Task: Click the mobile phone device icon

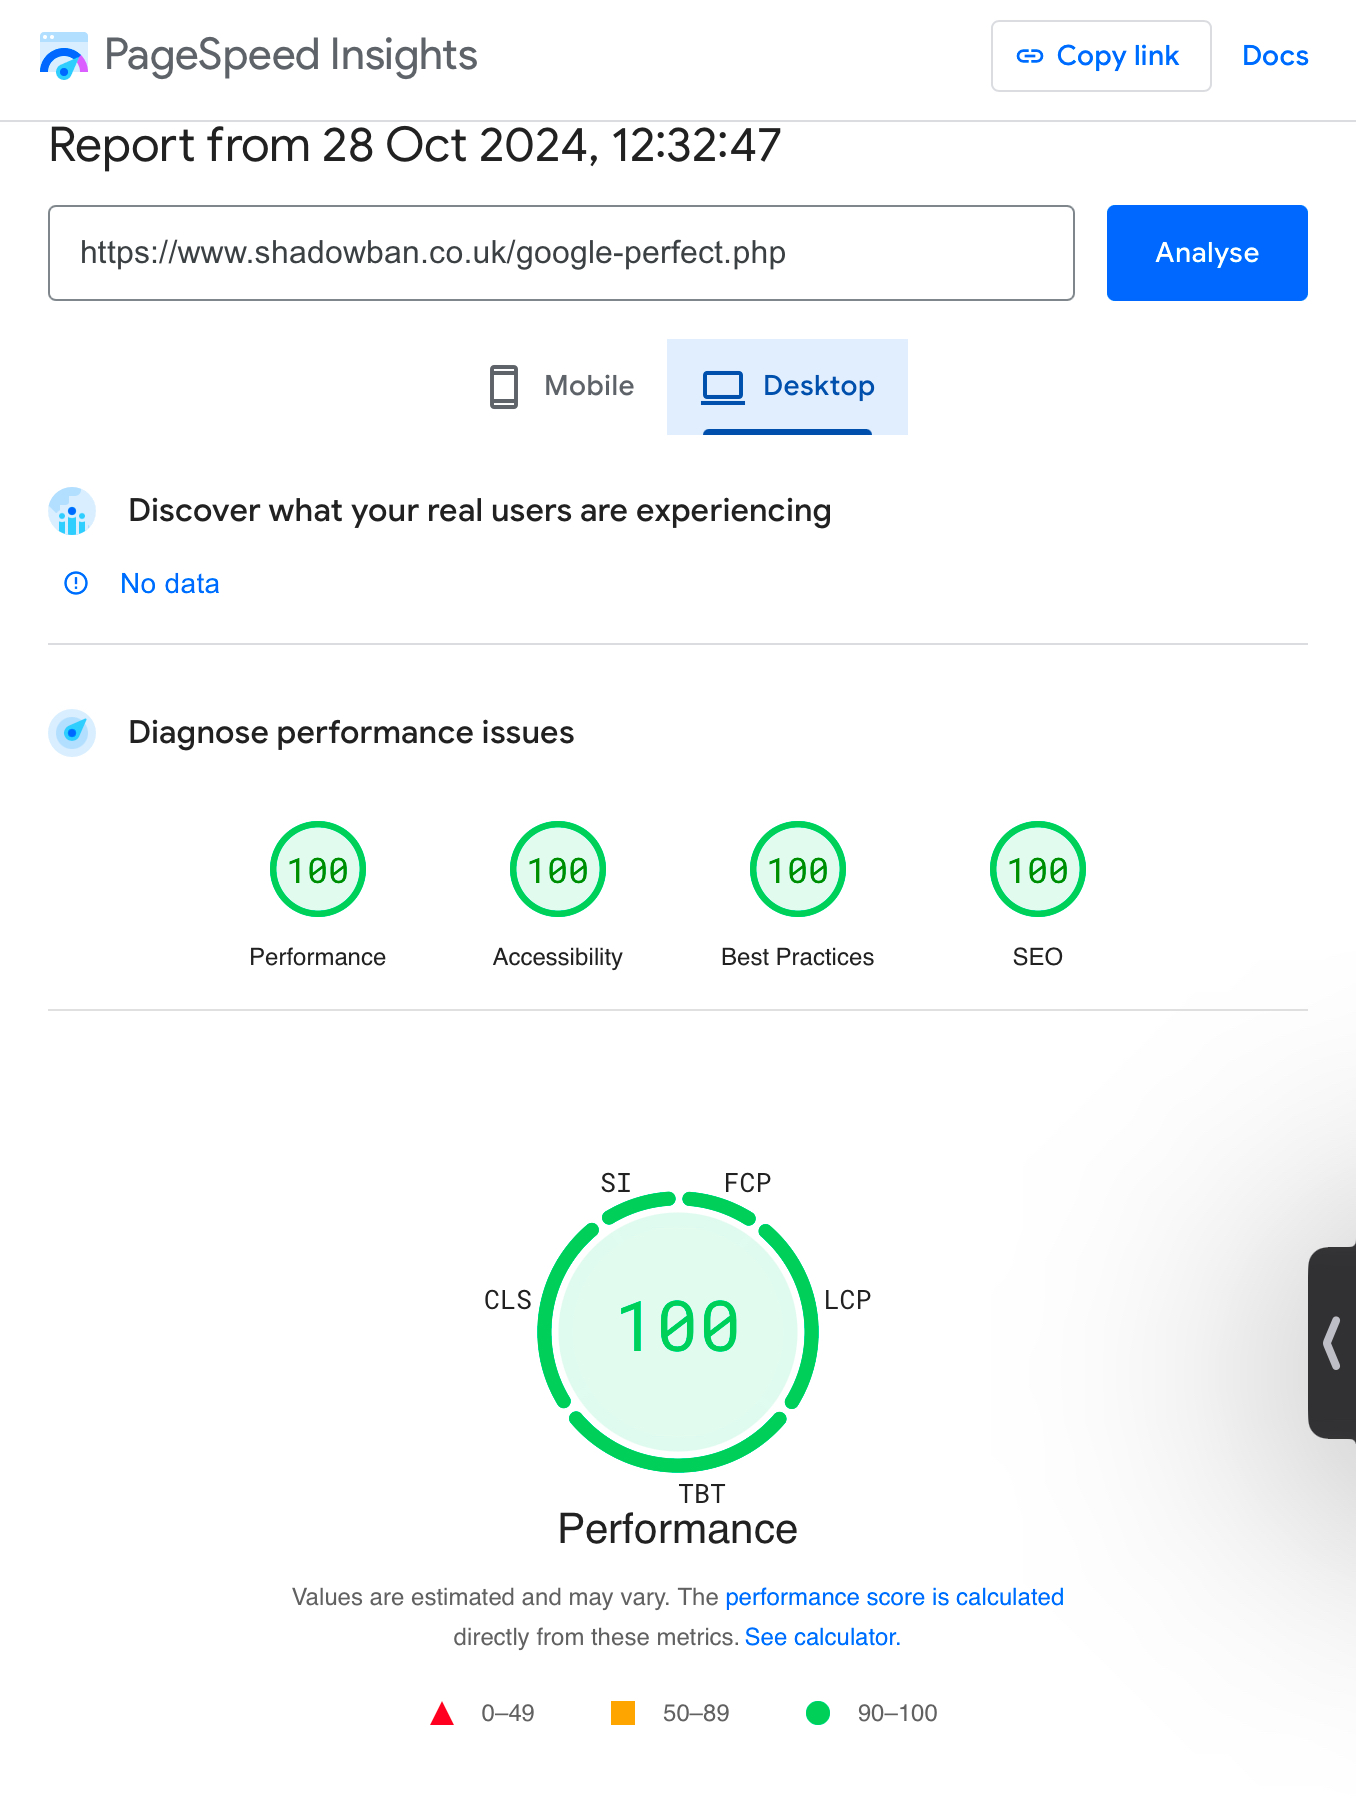Action: click(504, 386)
